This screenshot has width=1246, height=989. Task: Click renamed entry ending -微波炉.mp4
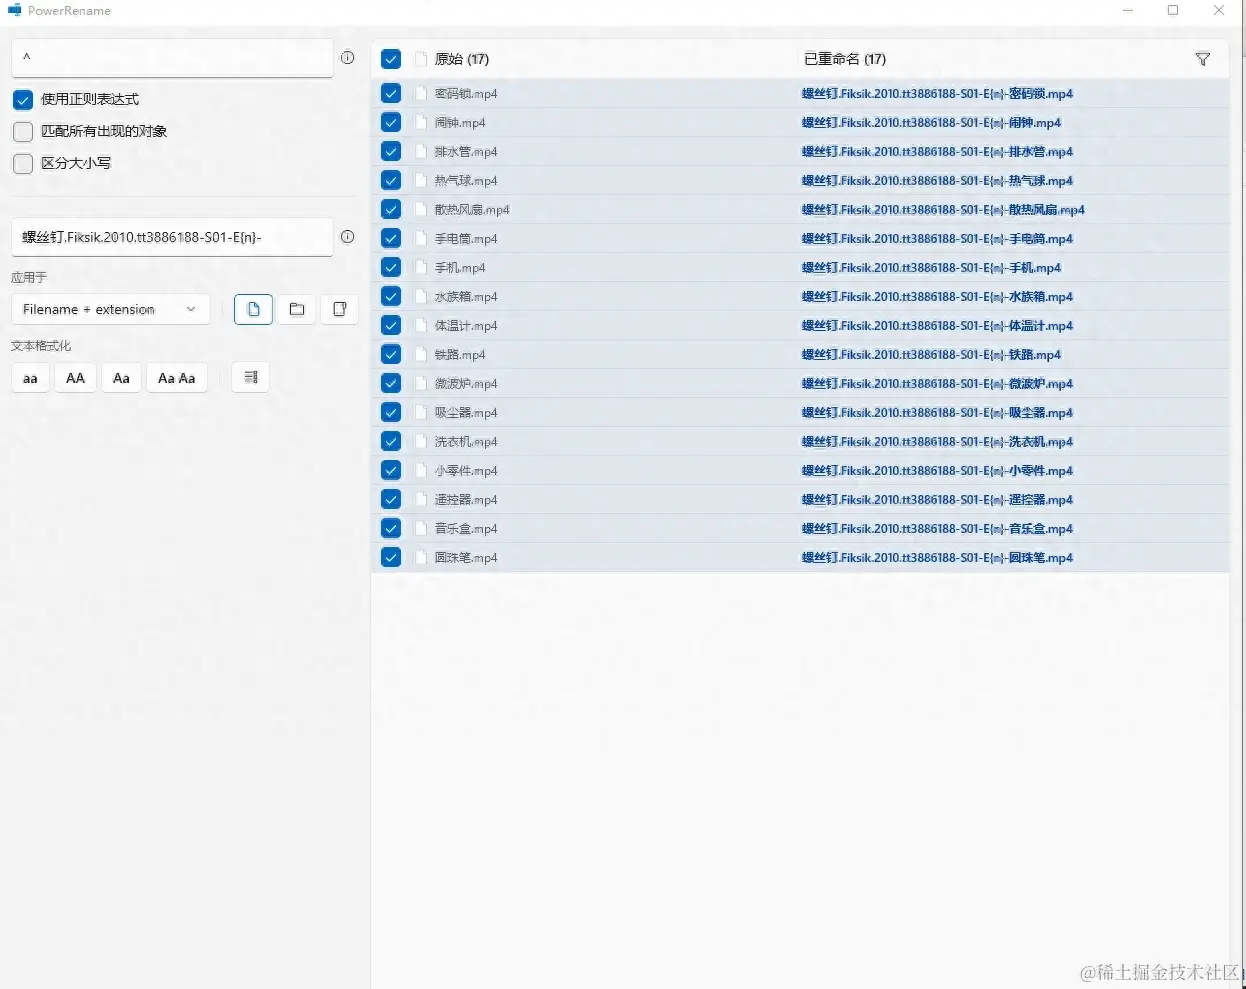tap(937, 383)
